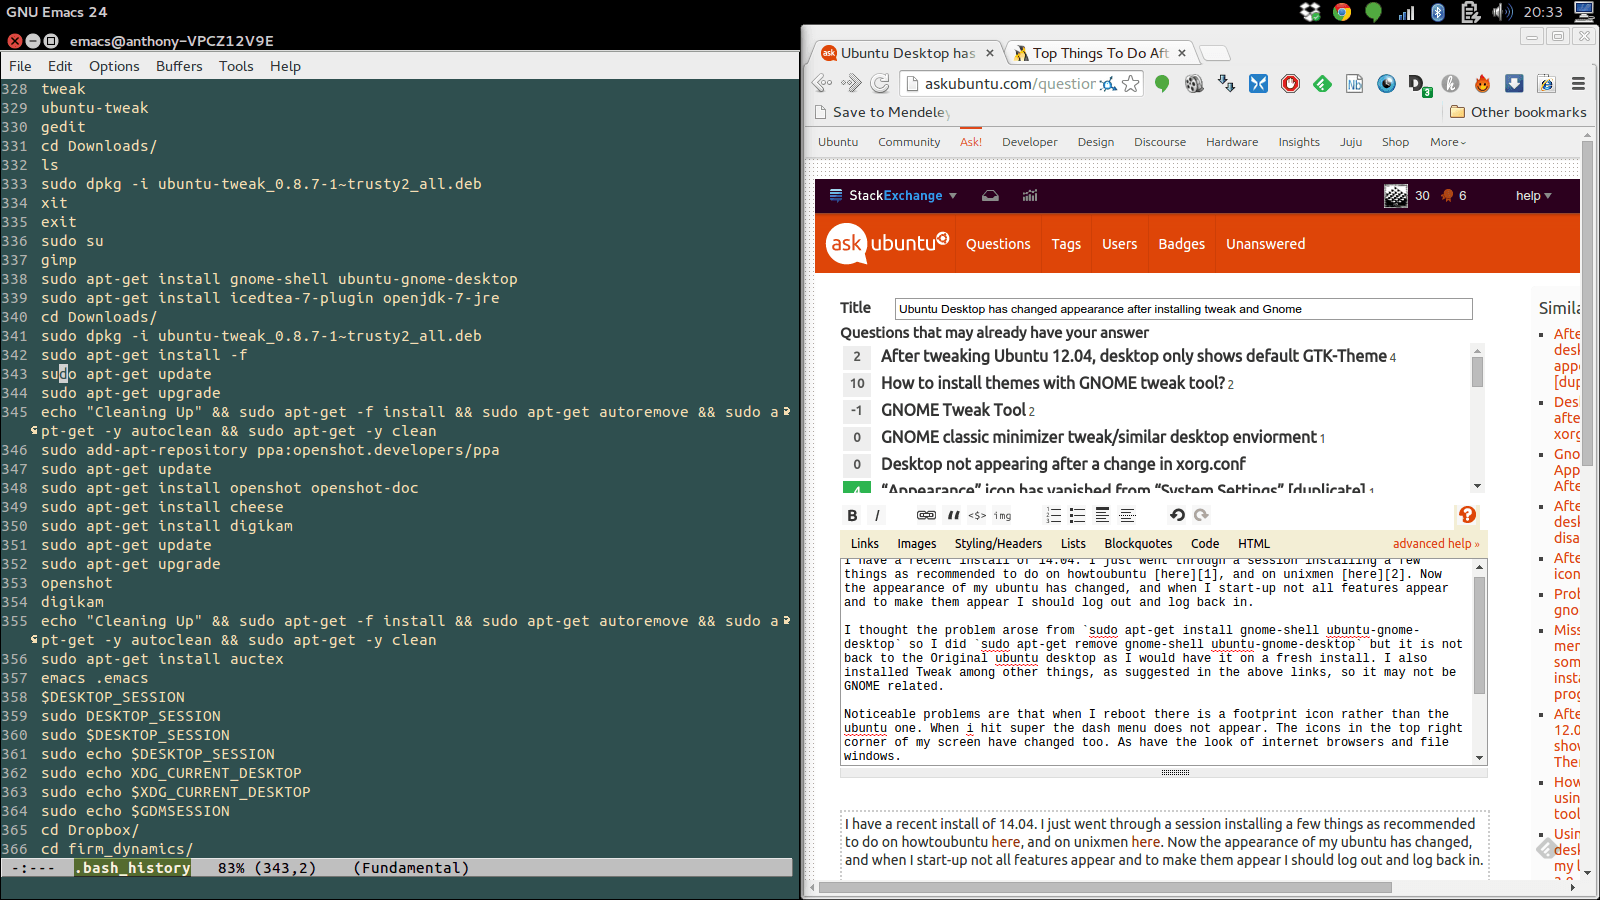Click the Chrome address bar URL
Viewport: 1600px width, 900px height.
click(1010, 84)
